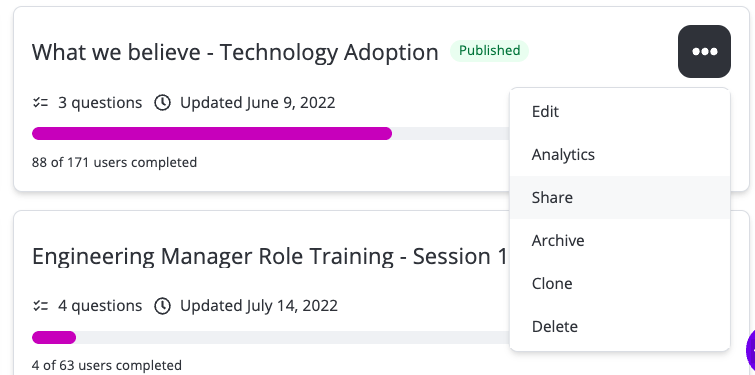Open What we believe - Technology Adoption title
Viewport: 755px width, 375px height.
click(235, 52)
